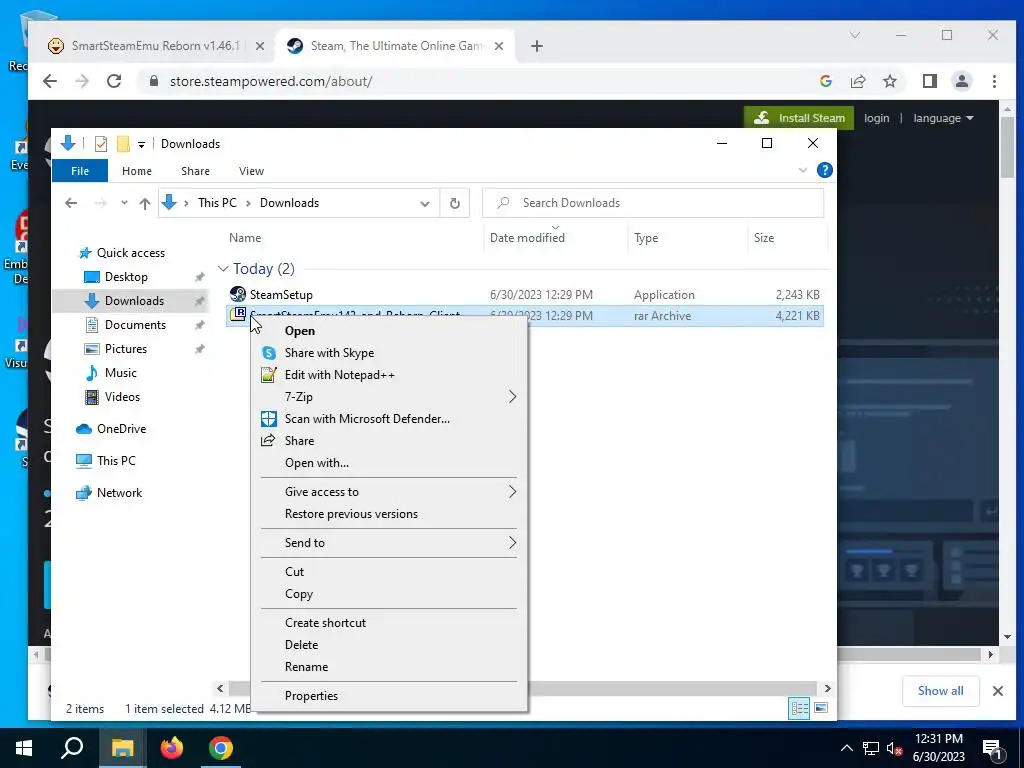Reload the Chrome page
Screen dimensions: 1024x768
[114, 81]
